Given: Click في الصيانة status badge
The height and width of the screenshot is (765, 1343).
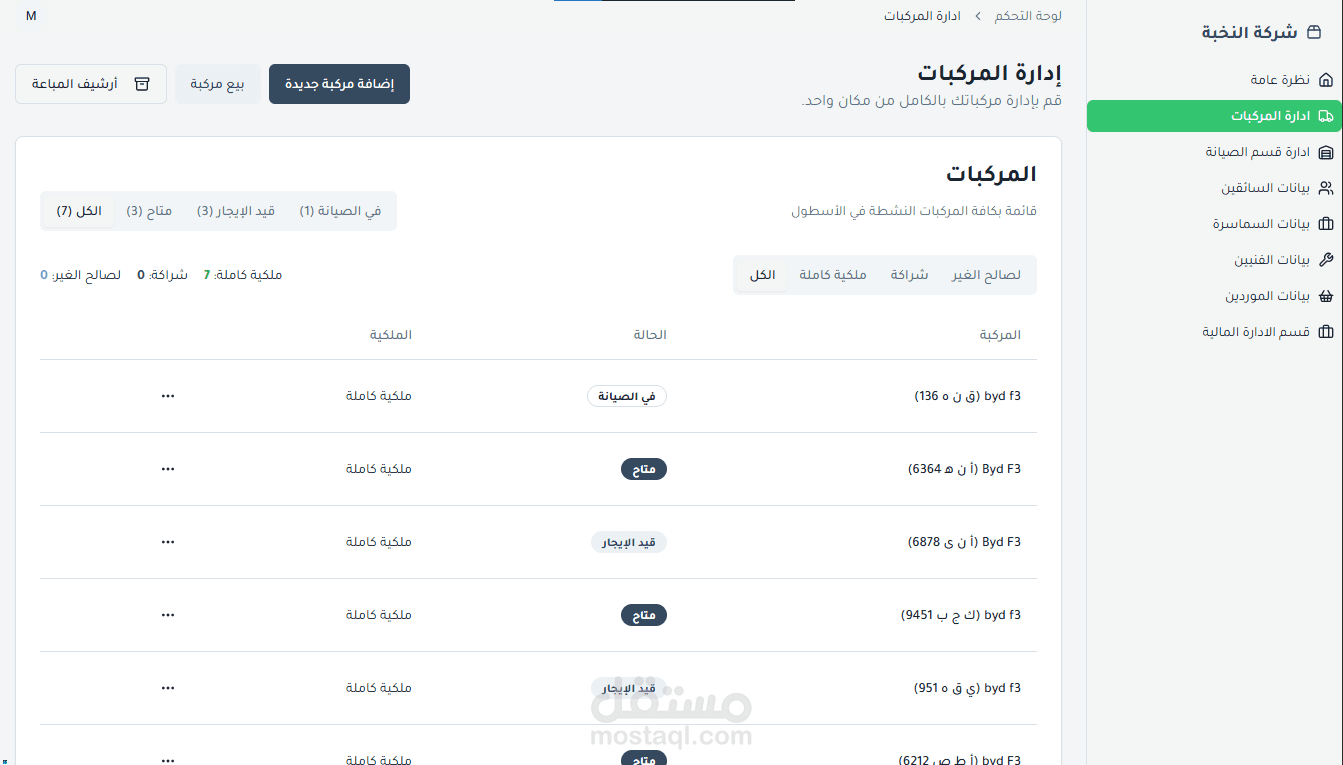Looking at the screenshot, I should pyautogui.click(x=627, y=396).
